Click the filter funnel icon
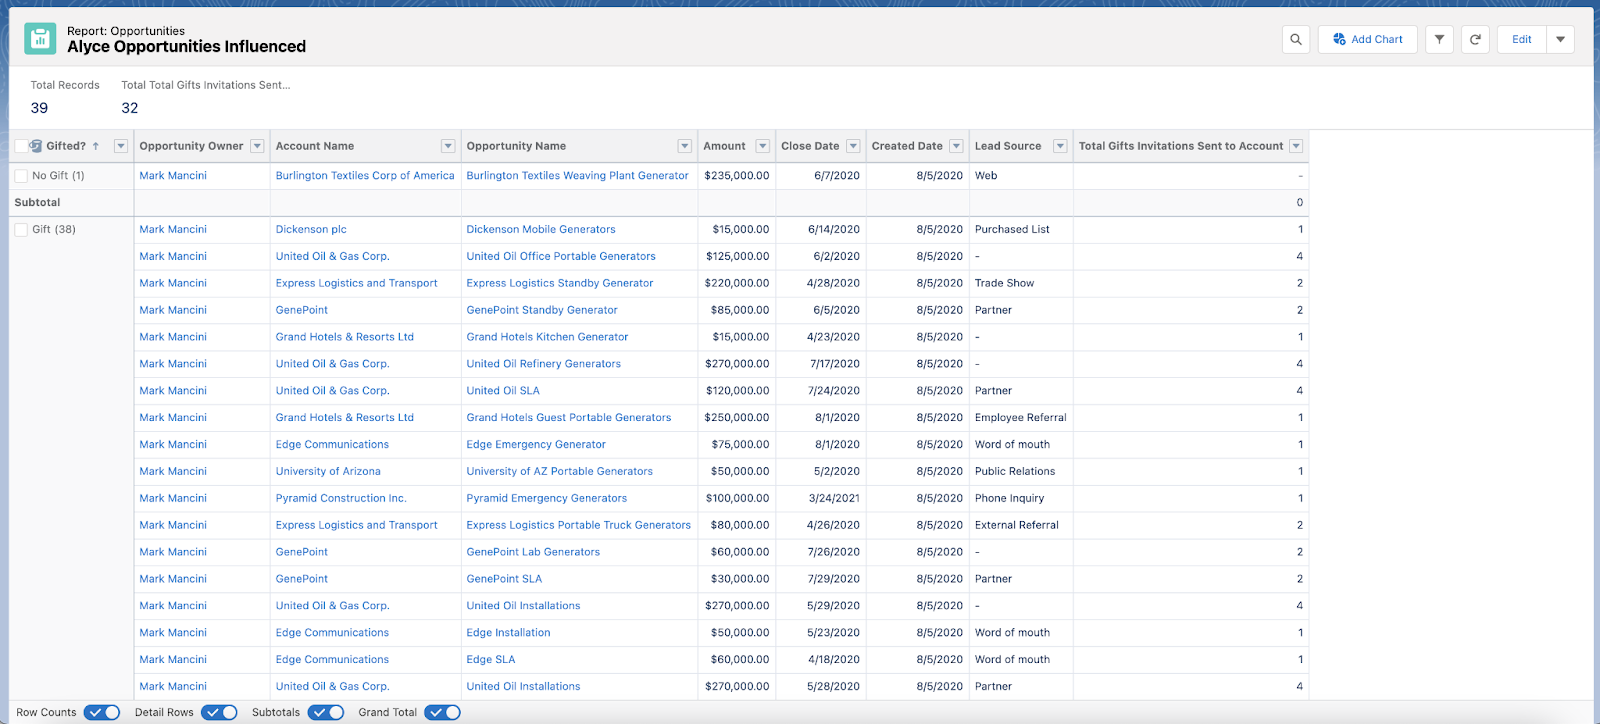Viewport: 1600px width, 724px height. [x=1439, y=39]
